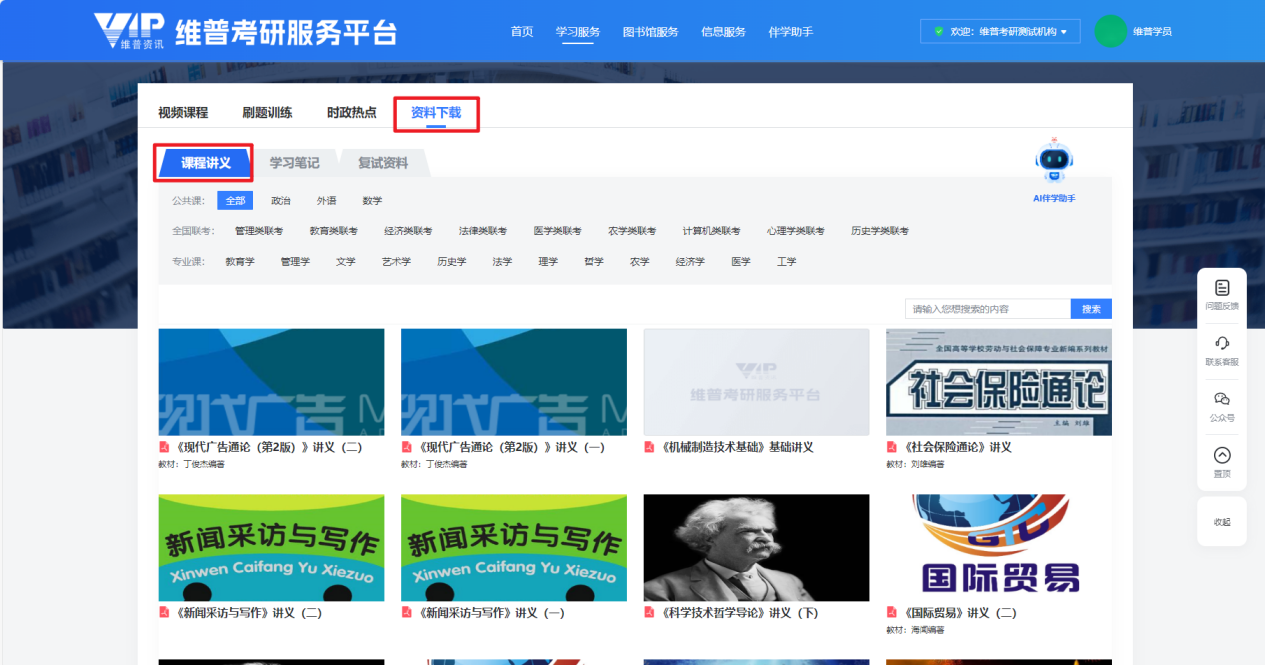The image size is (1265, 665).
Task: Select the 全部 filter under 公共课
Action: tap(235, 201)
